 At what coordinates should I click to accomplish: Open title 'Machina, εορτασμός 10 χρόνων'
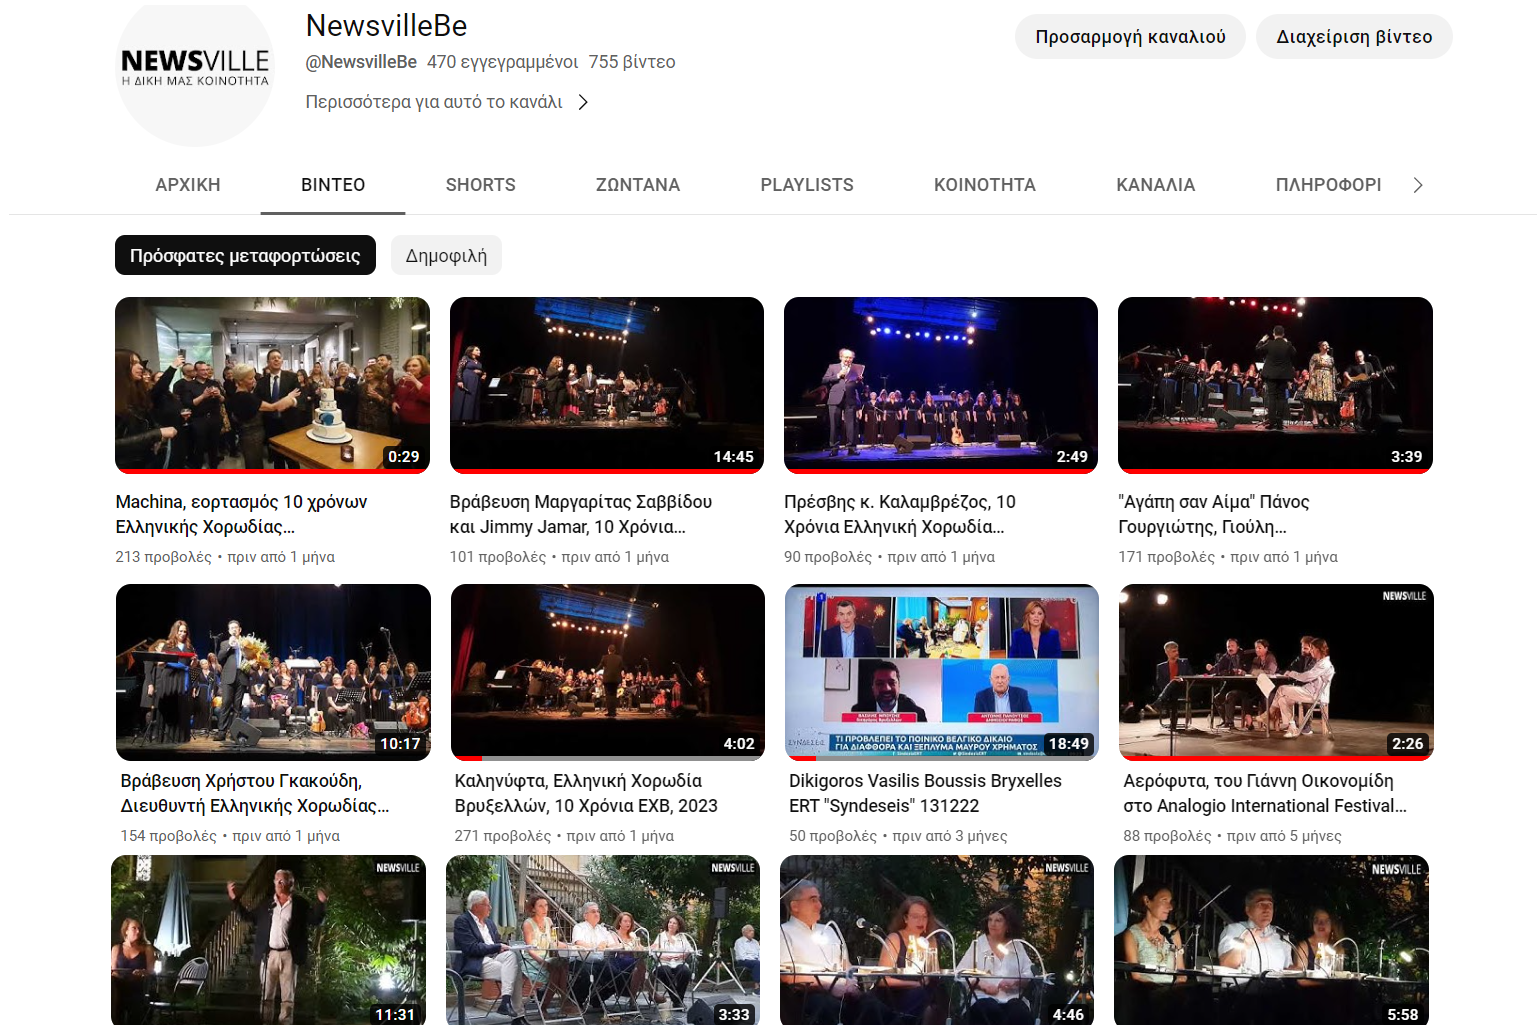click(241, 514)
